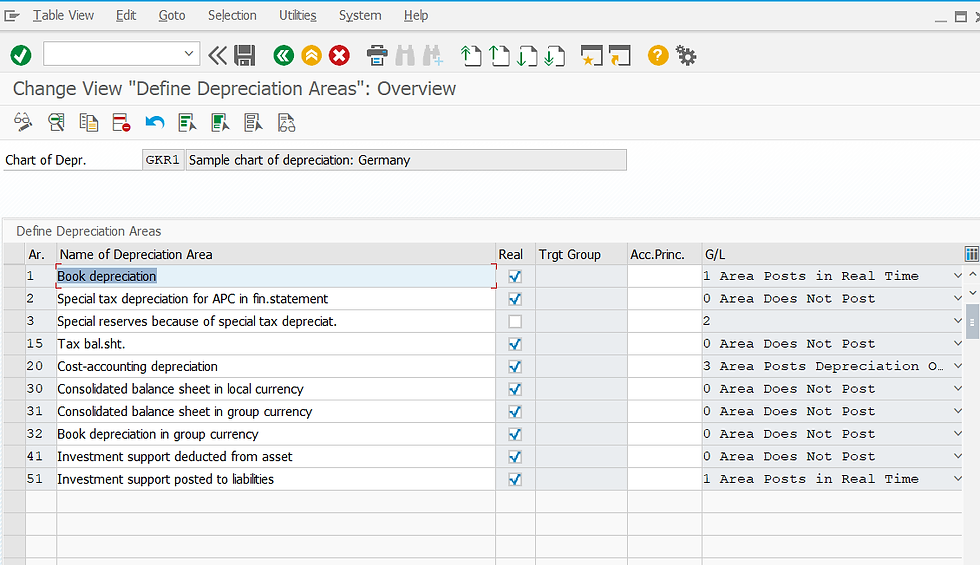Click the Trgt Group column header
Screen dimensions: 980x565
tap(581, 254)
